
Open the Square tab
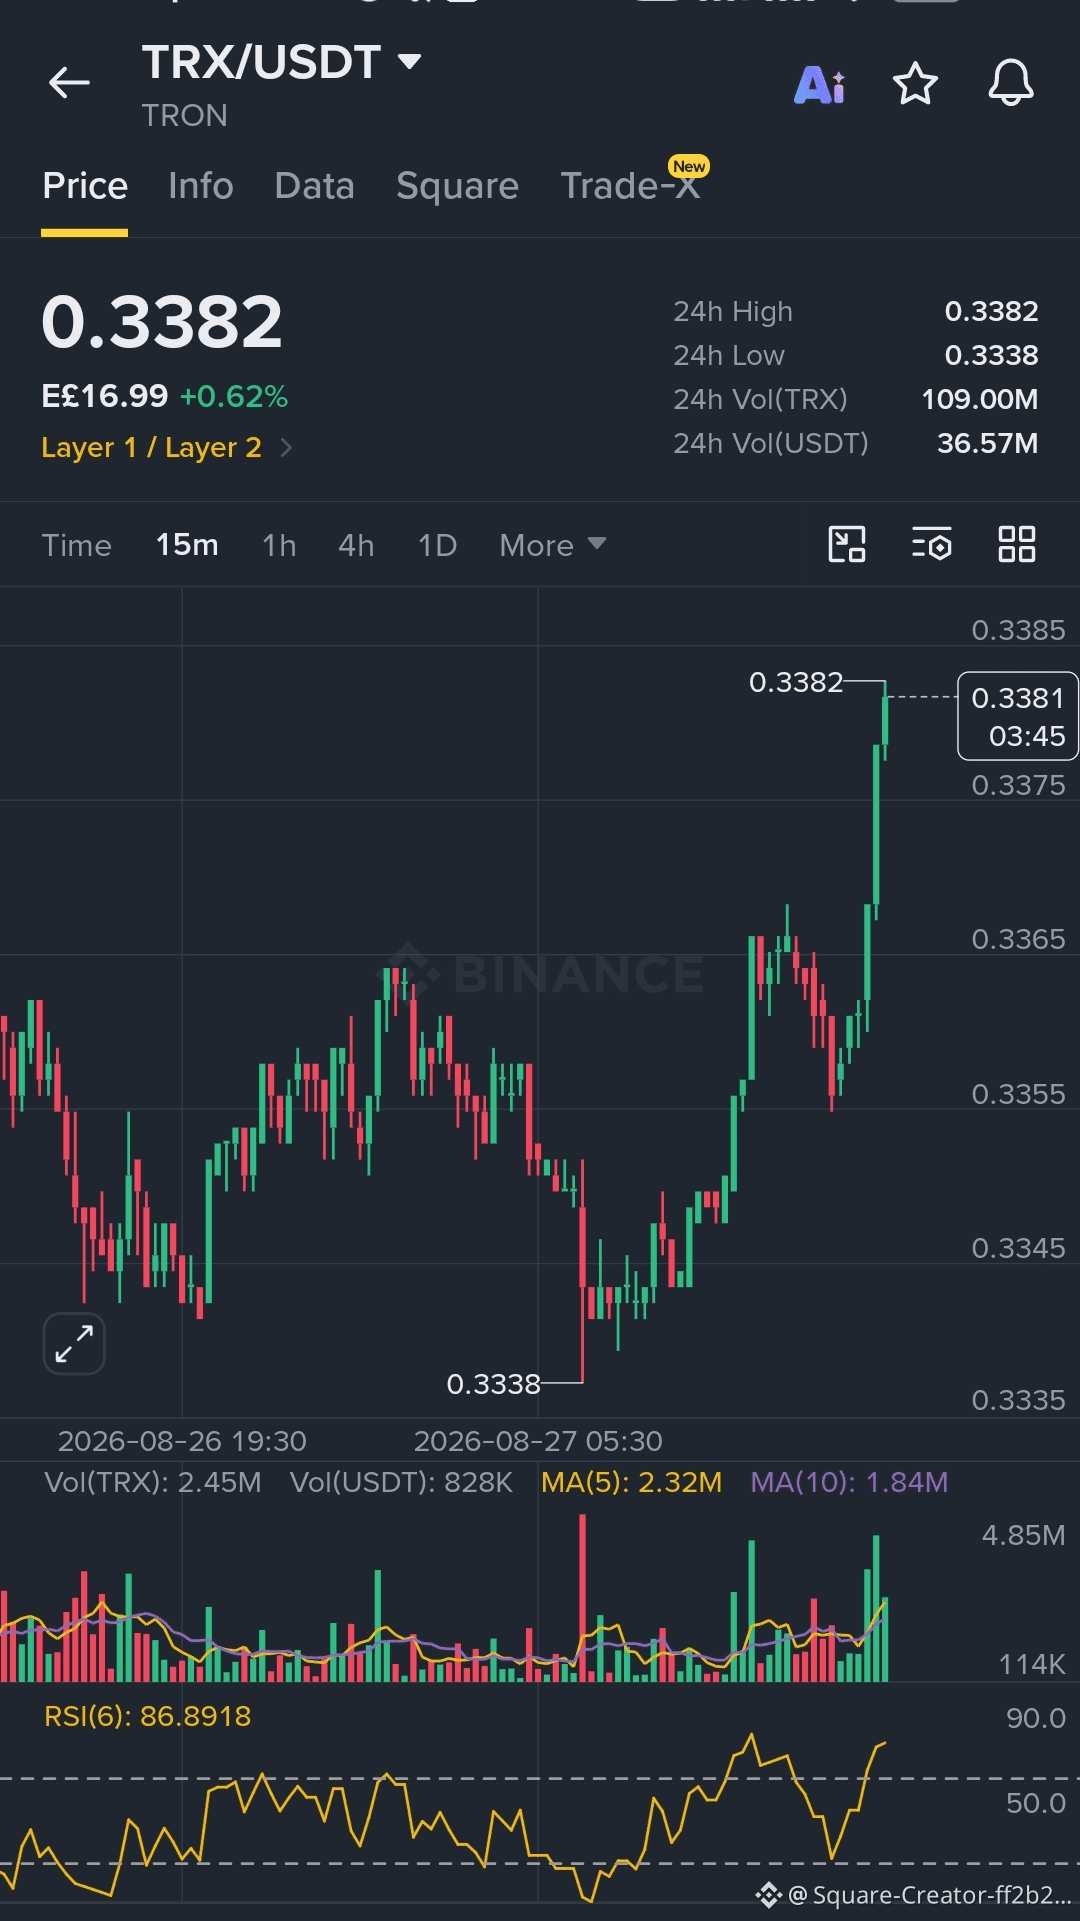click(x=458, y=186)
